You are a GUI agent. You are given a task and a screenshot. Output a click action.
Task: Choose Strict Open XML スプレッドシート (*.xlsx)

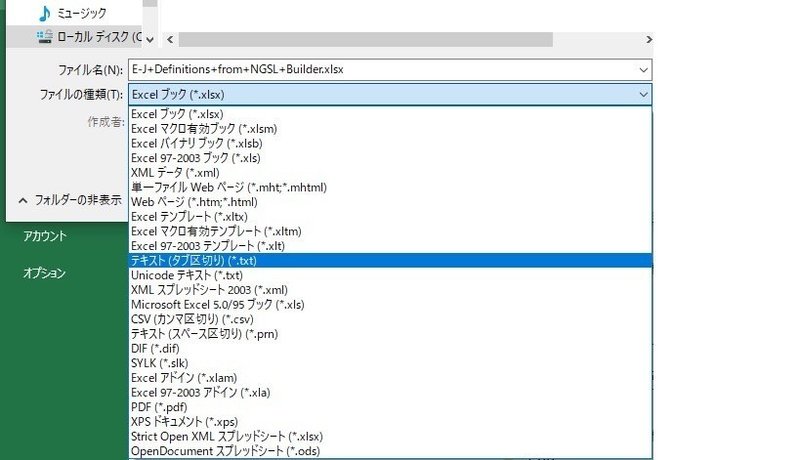tap(390, 437)
